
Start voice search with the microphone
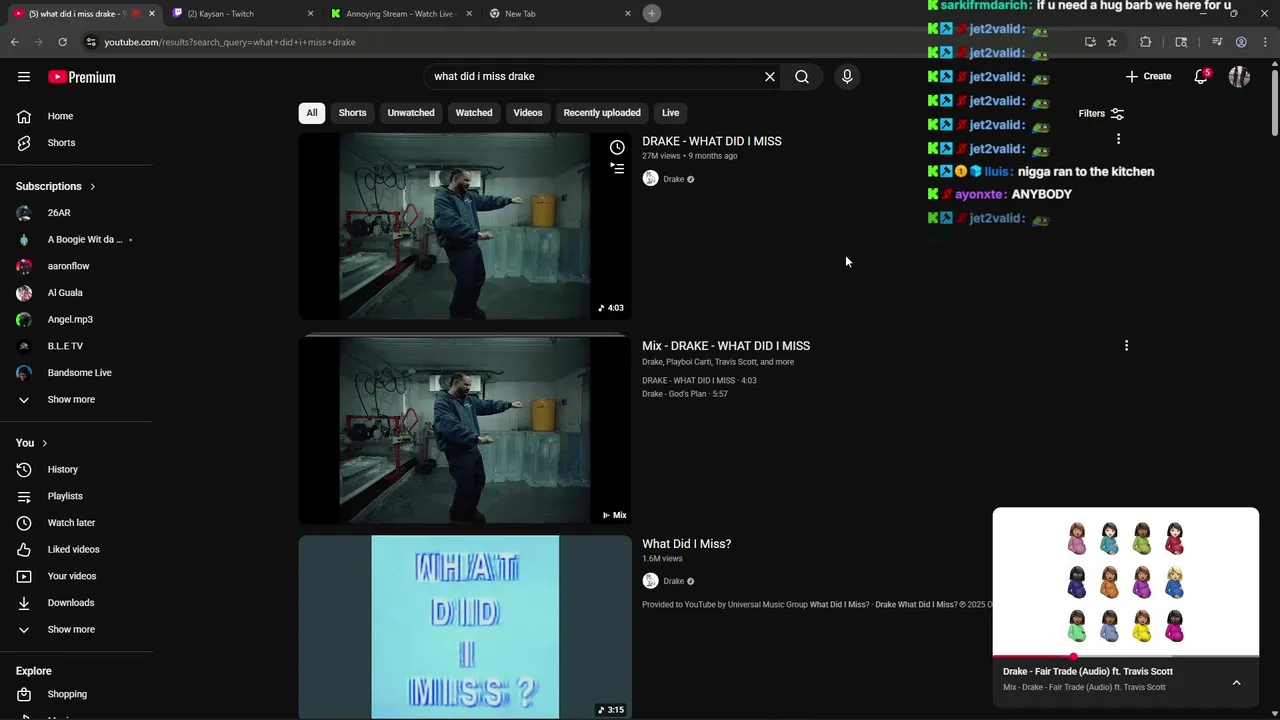[847, 77]
